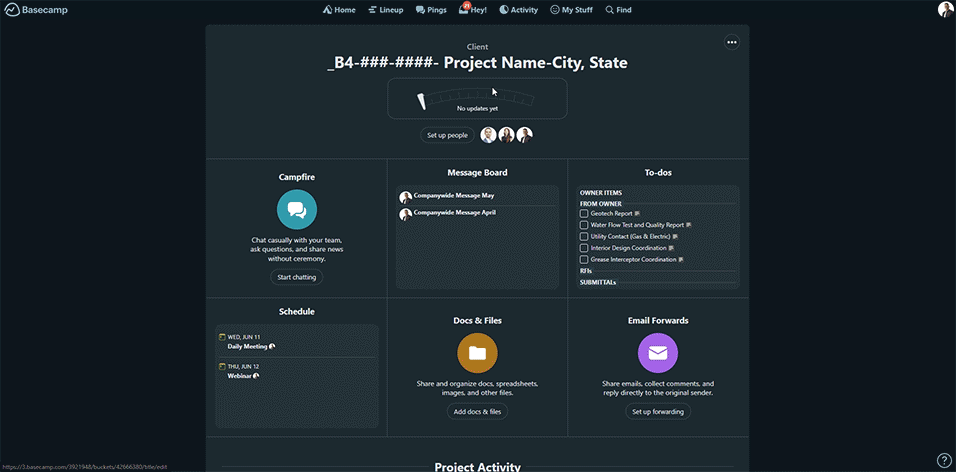Click third project member avatar

[x=525, y=135]
